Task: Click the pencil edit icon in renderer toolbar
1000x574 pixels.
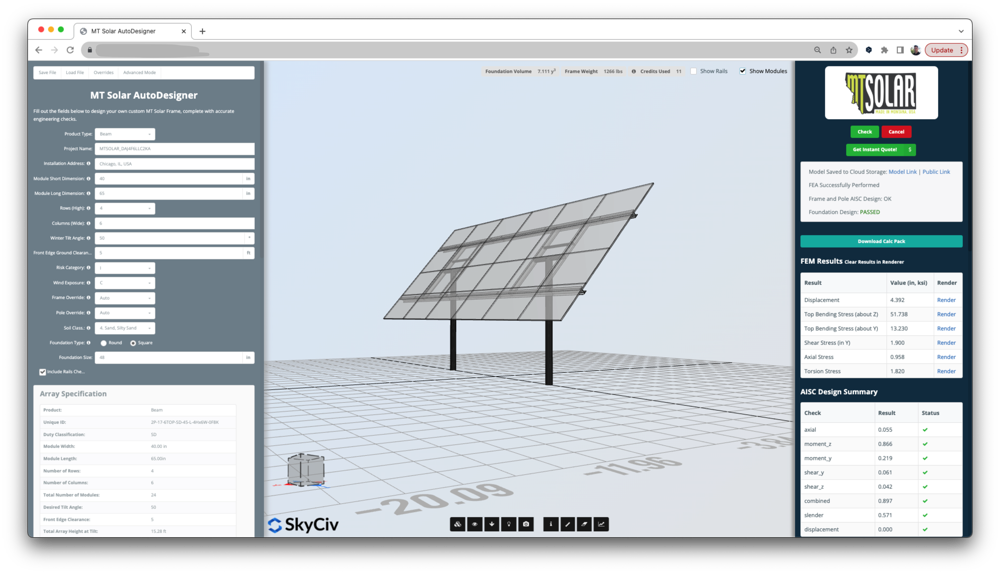Action: point(567,524)
